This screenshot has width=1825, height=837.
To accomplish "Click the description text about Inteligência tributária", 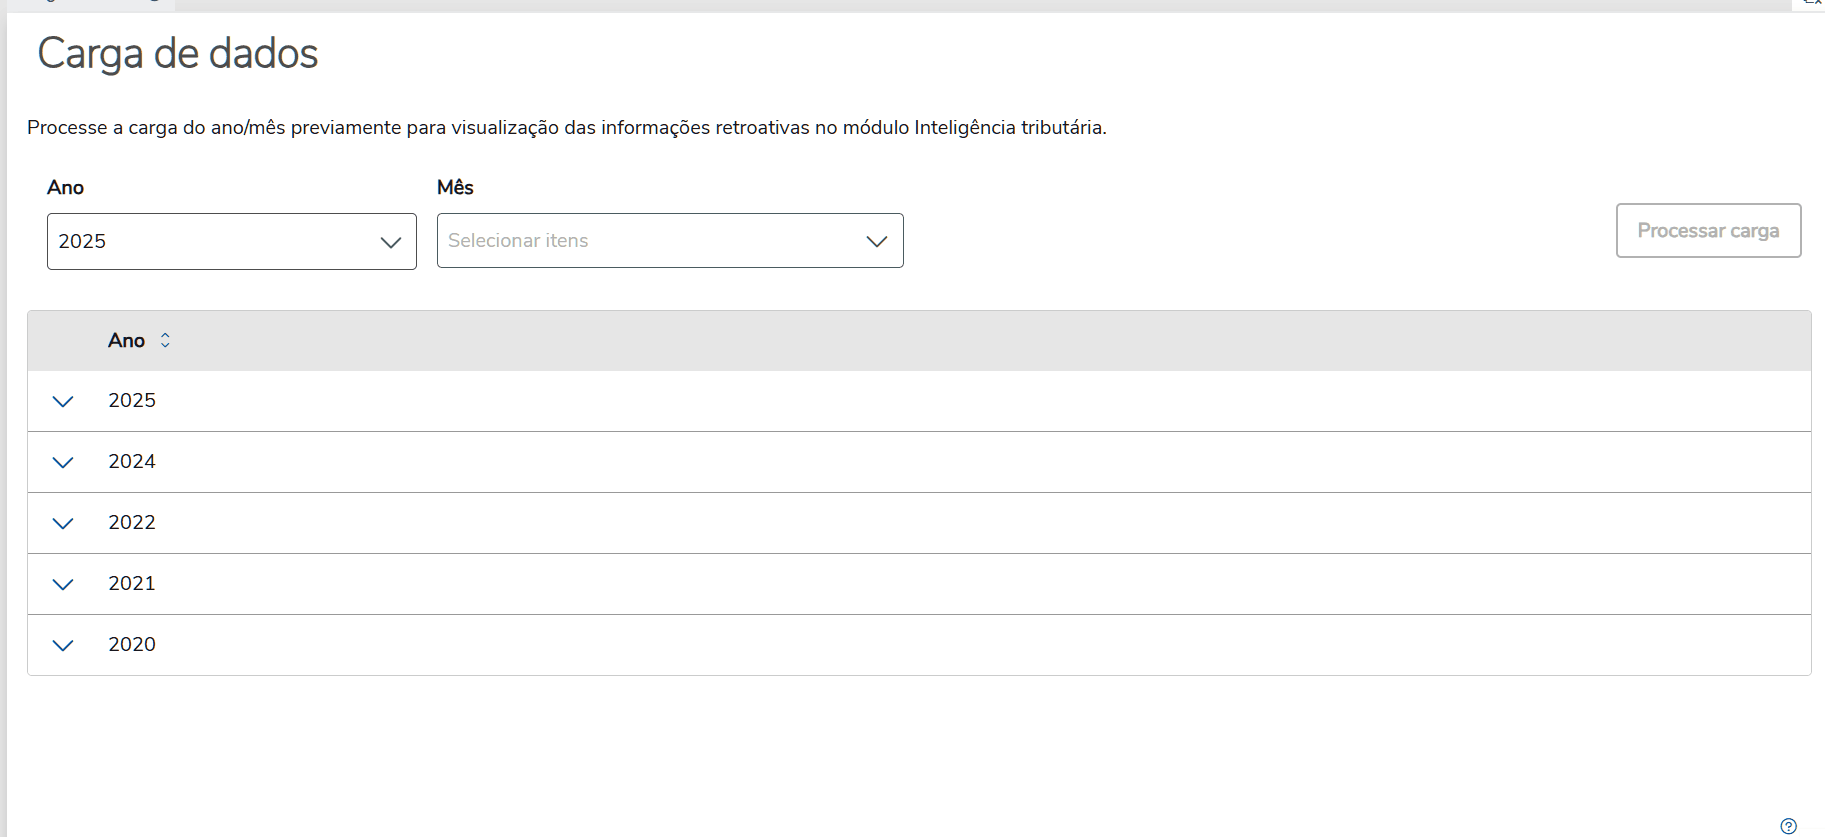I will [x=566, y=128].
